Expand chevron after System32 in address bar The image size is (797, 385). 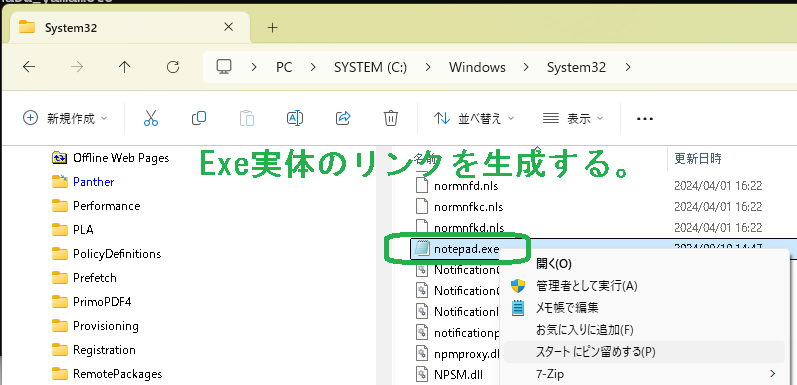pyautogui.click(x=628, y=67)
